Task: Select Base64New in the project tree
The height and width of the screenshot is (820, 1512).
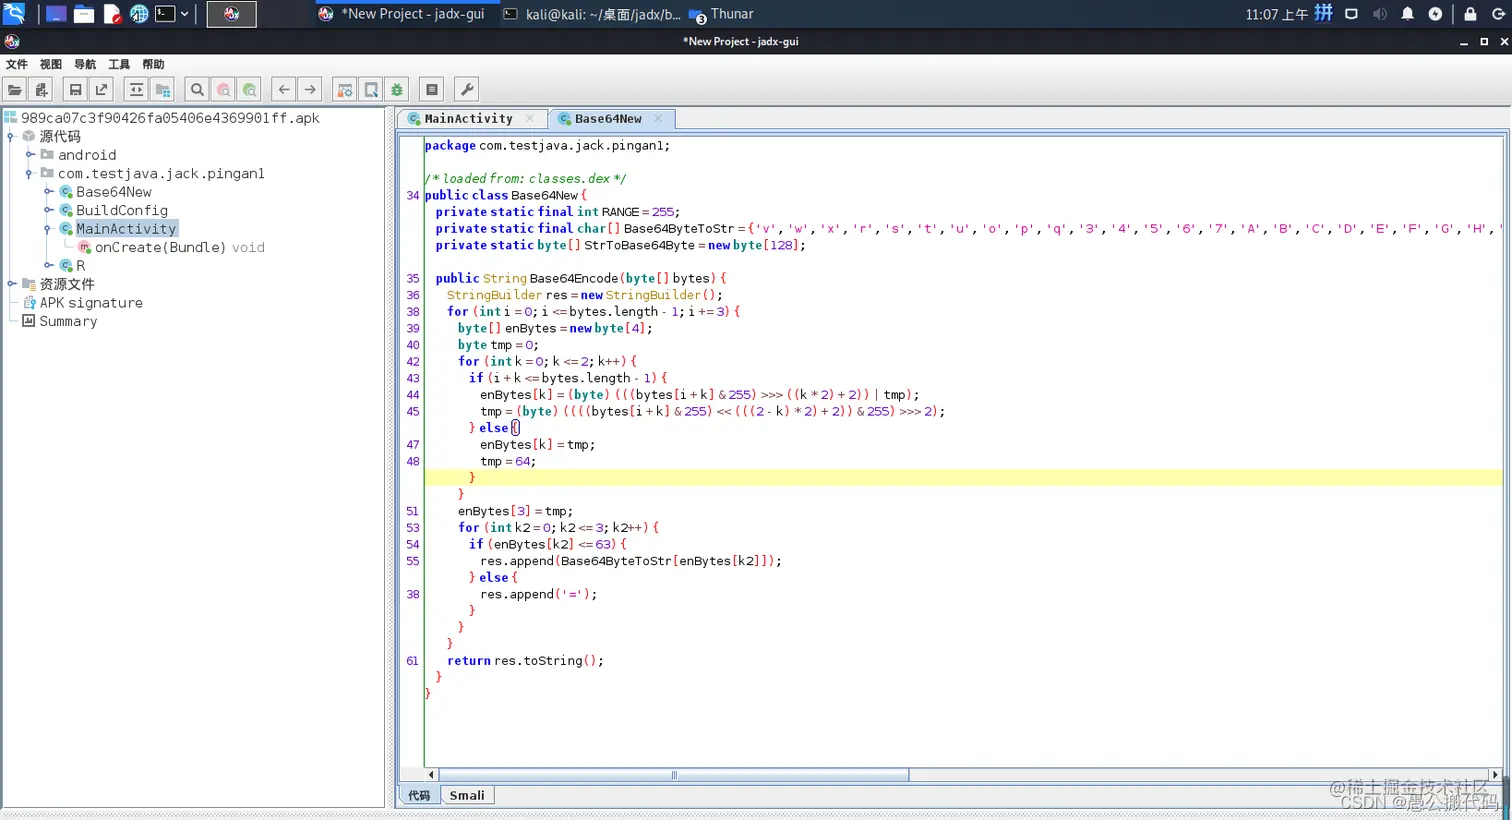Action: point(114,192)
